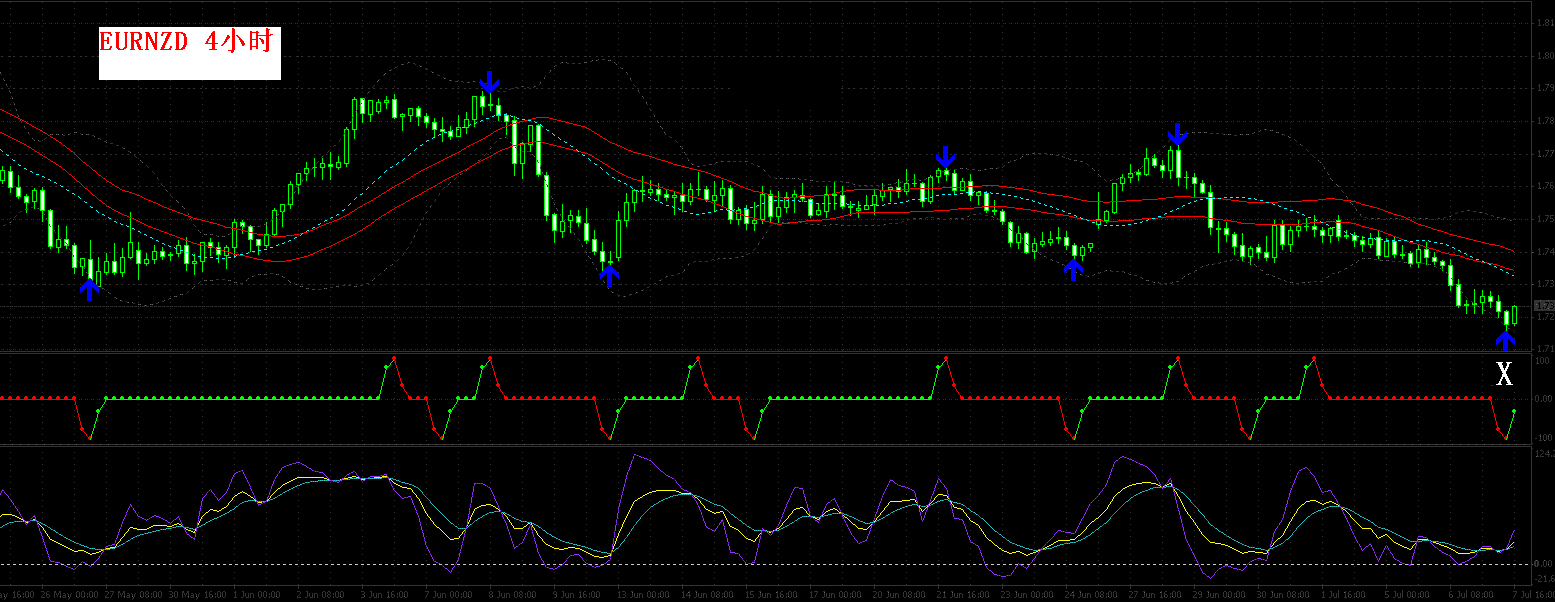Select the 27 Jun 16:00 time label
Viewport: 1555px width, 602px height.
(x=1156, y=594)
